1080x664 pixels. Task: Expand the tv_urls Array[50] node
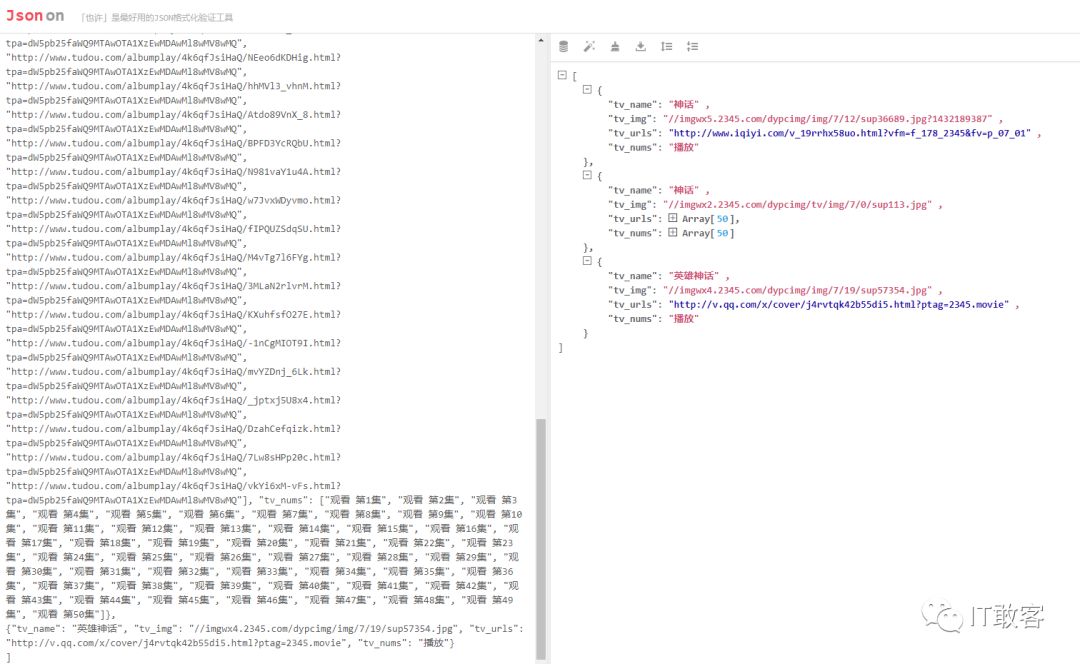pos(673,218)
